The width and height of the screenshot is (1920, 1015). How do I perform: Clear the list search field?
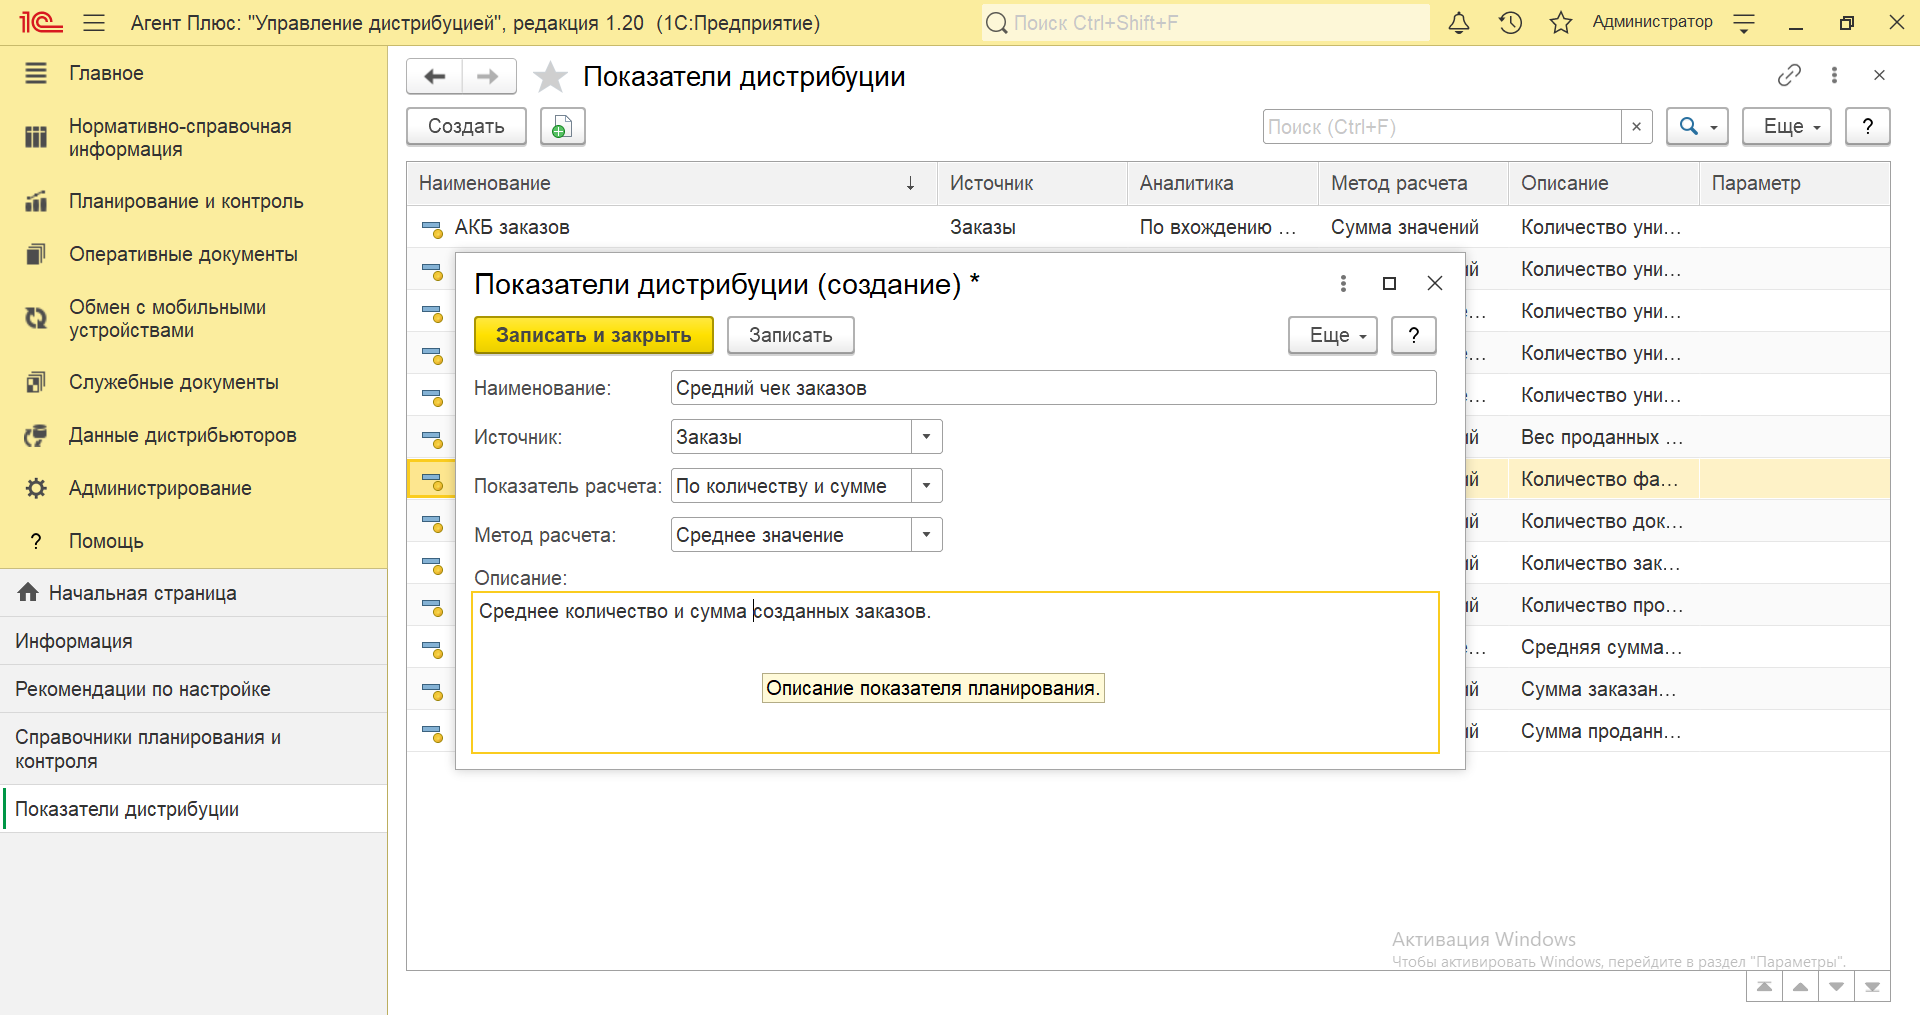click(x=1637, y=127)
